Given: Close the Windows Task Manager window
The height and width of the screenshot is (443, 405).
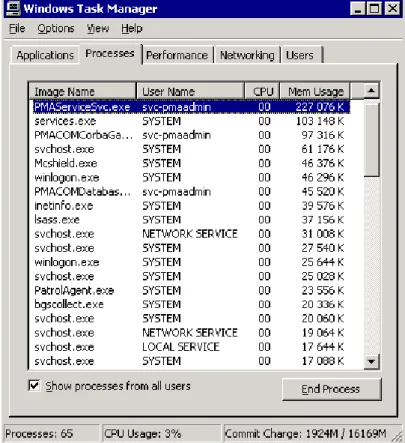Looking at the screenshot, I should click(392, 8).
